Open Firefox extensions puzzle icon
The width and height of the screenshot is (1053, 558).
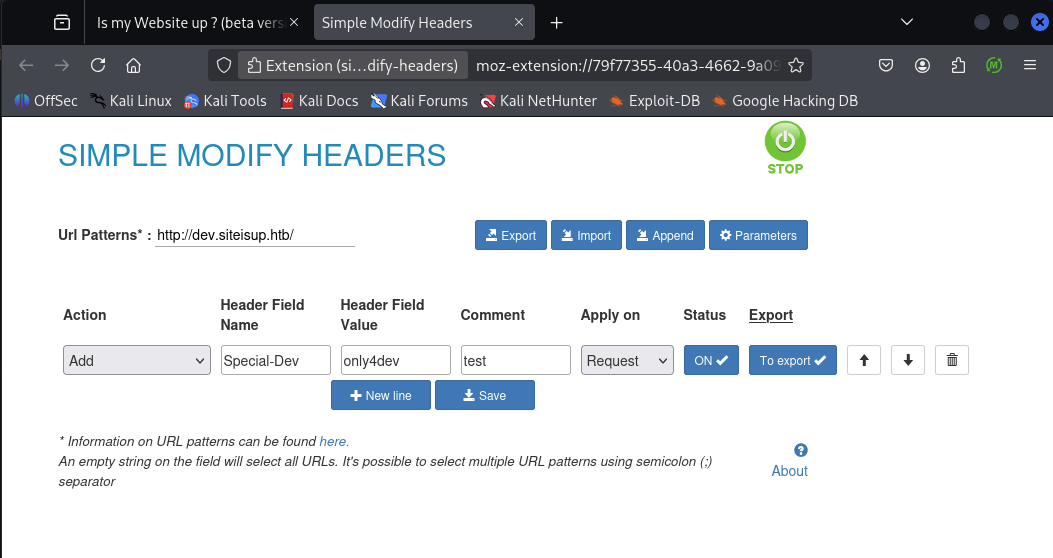click(x=958, y=65)
